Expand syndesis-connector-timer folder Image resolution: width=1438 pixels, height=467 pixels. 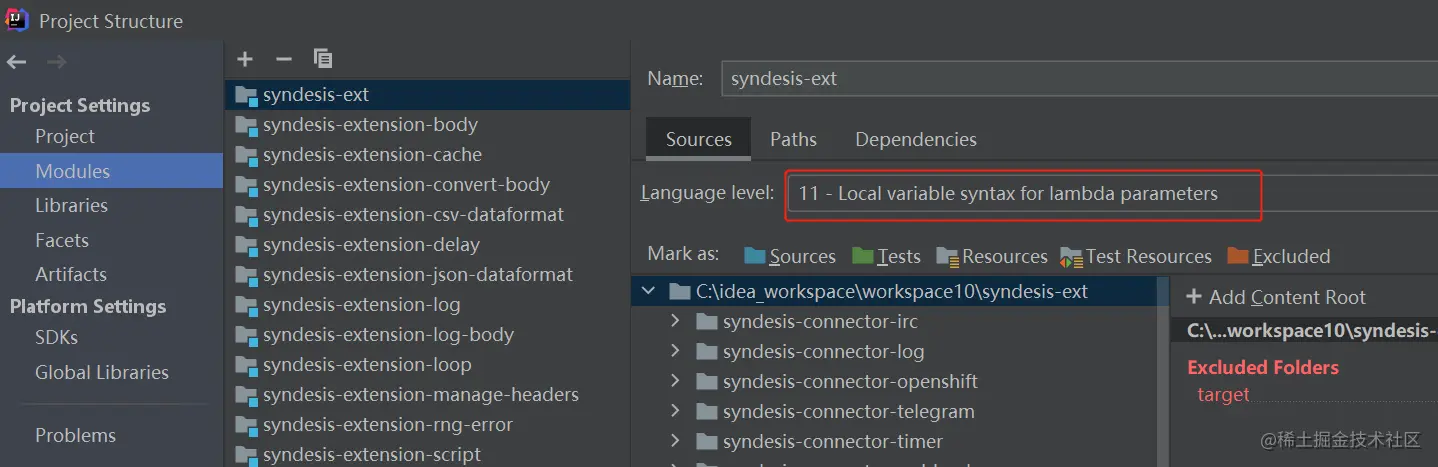click(x=675, y=441)
